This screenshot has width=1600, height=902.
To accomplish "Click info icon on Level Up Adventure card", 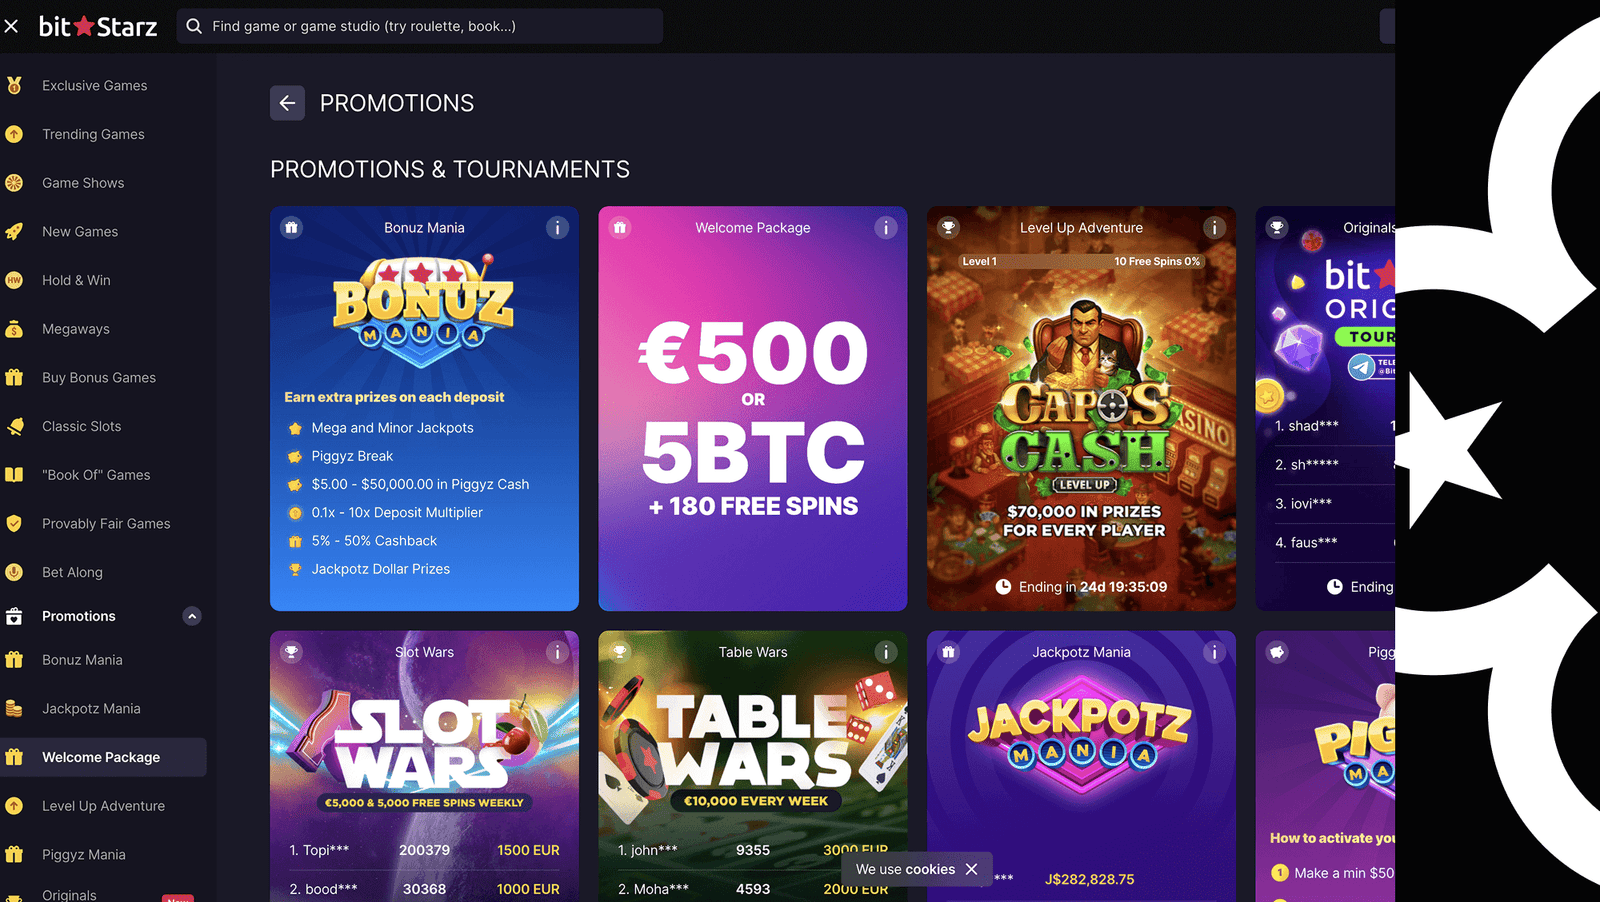I will (1214, 228).
